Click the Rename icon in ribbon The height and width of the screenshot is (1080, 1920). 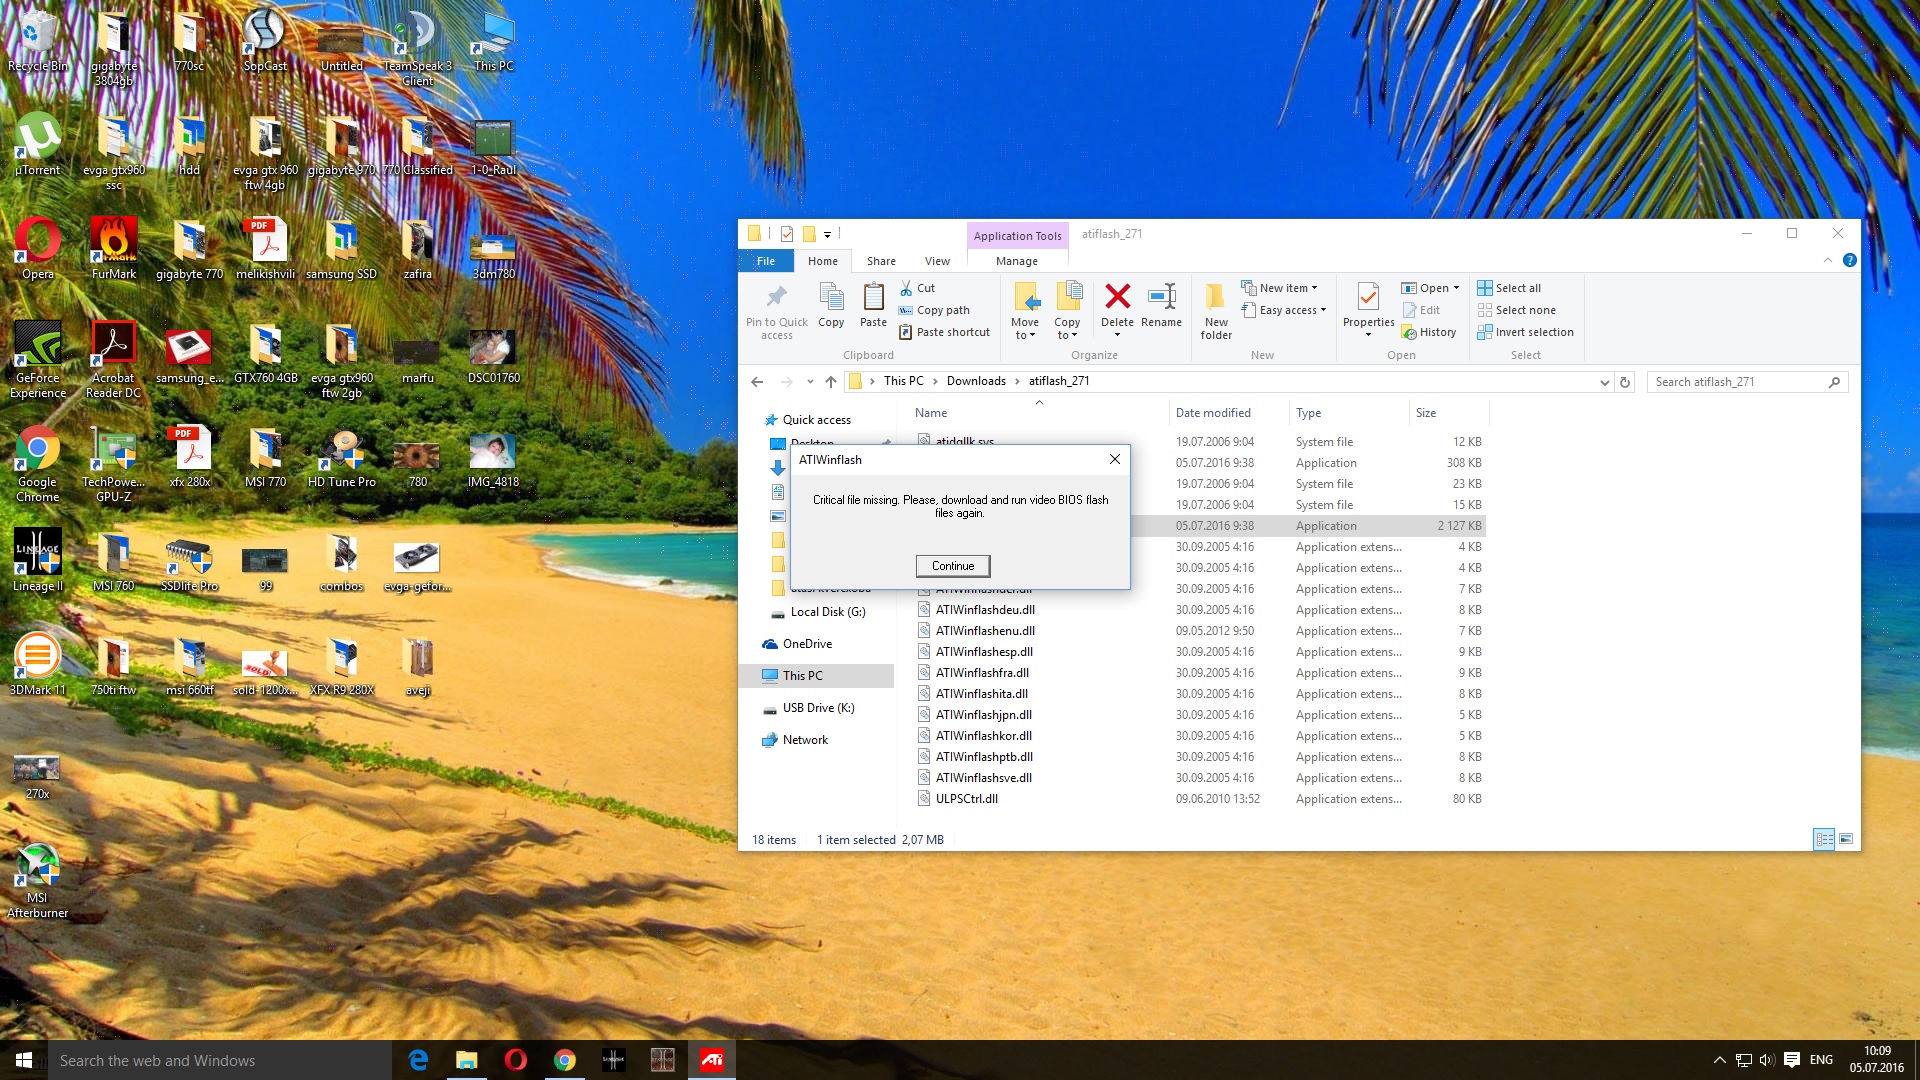point(1161,297)
